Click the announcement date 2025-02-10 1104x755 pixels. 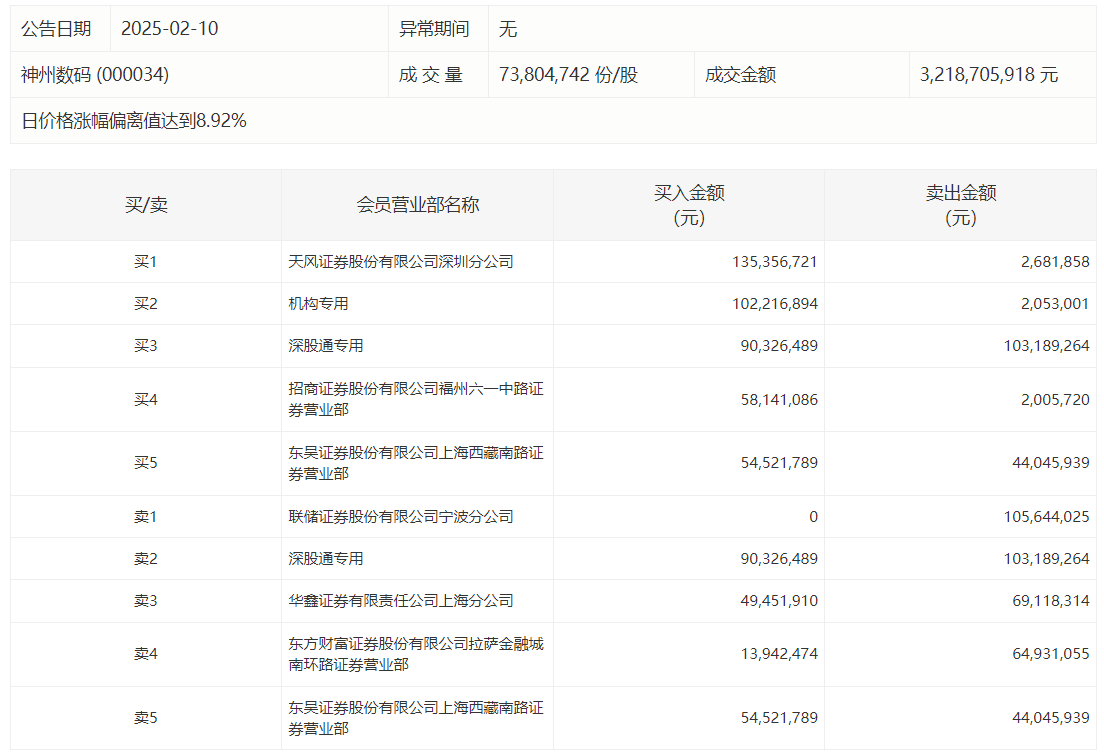click(169, 29)
